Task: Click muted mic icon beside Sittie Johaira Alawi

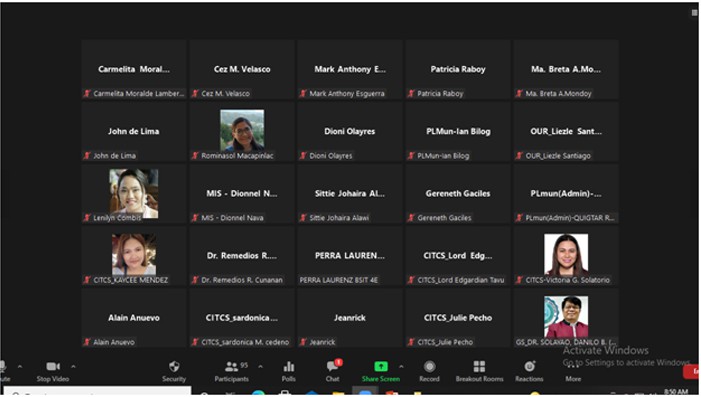Action: pyautogui.click(x=303, y=218)
